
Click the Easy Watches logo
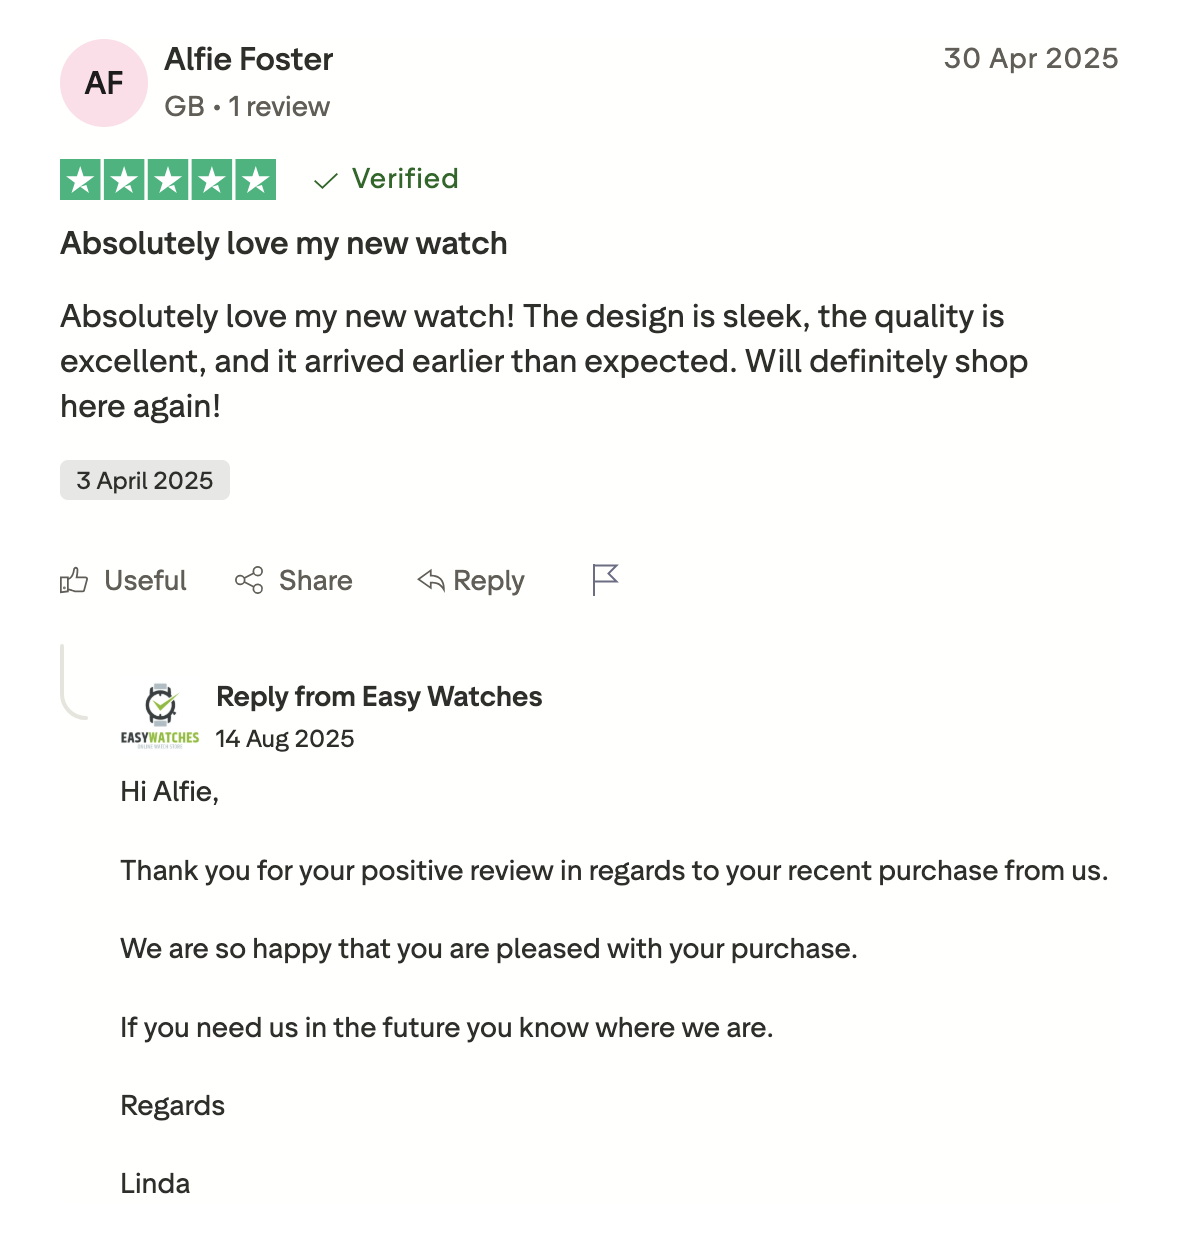pos(160,716)
